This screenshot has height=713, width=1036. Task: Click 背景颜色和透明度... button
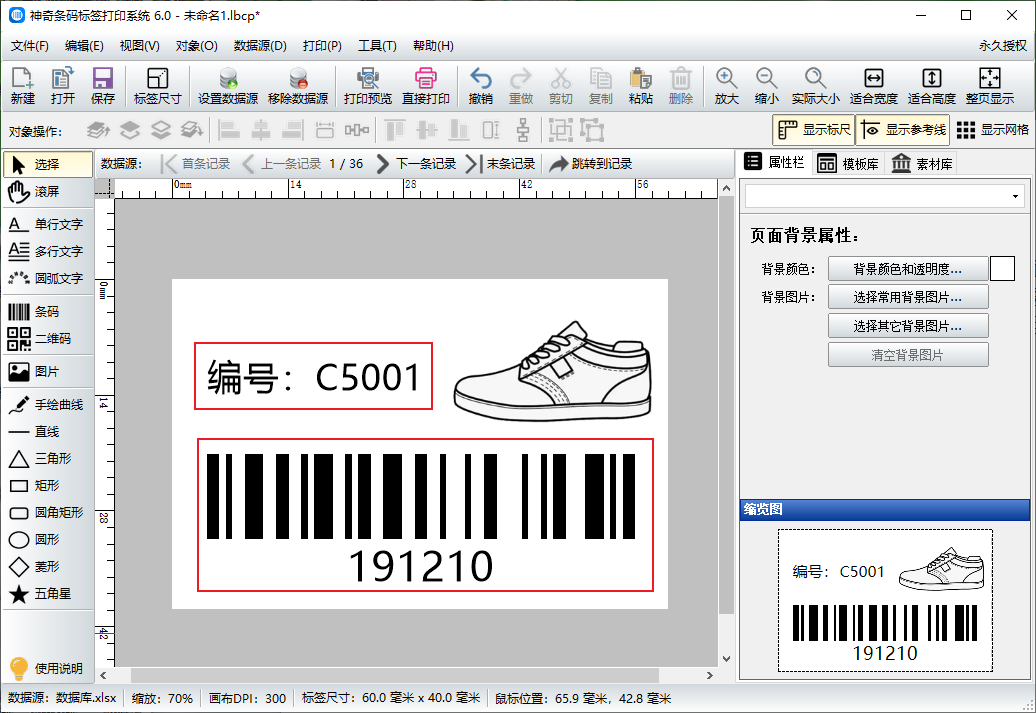pyautogui.click(x=908, y=269)
